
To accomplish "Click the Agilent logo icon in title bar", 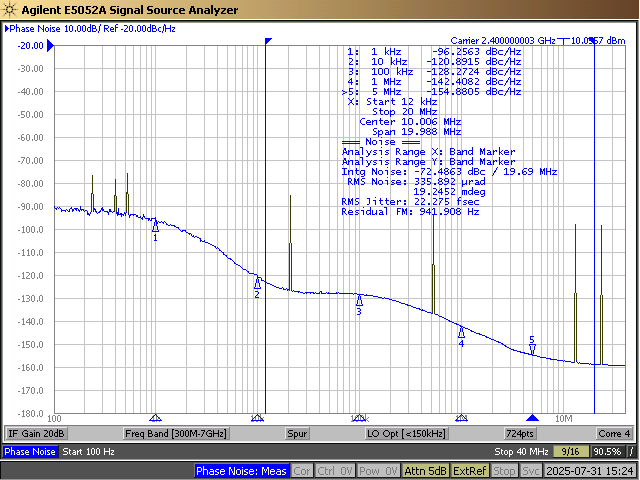I will tap(9, 9).
